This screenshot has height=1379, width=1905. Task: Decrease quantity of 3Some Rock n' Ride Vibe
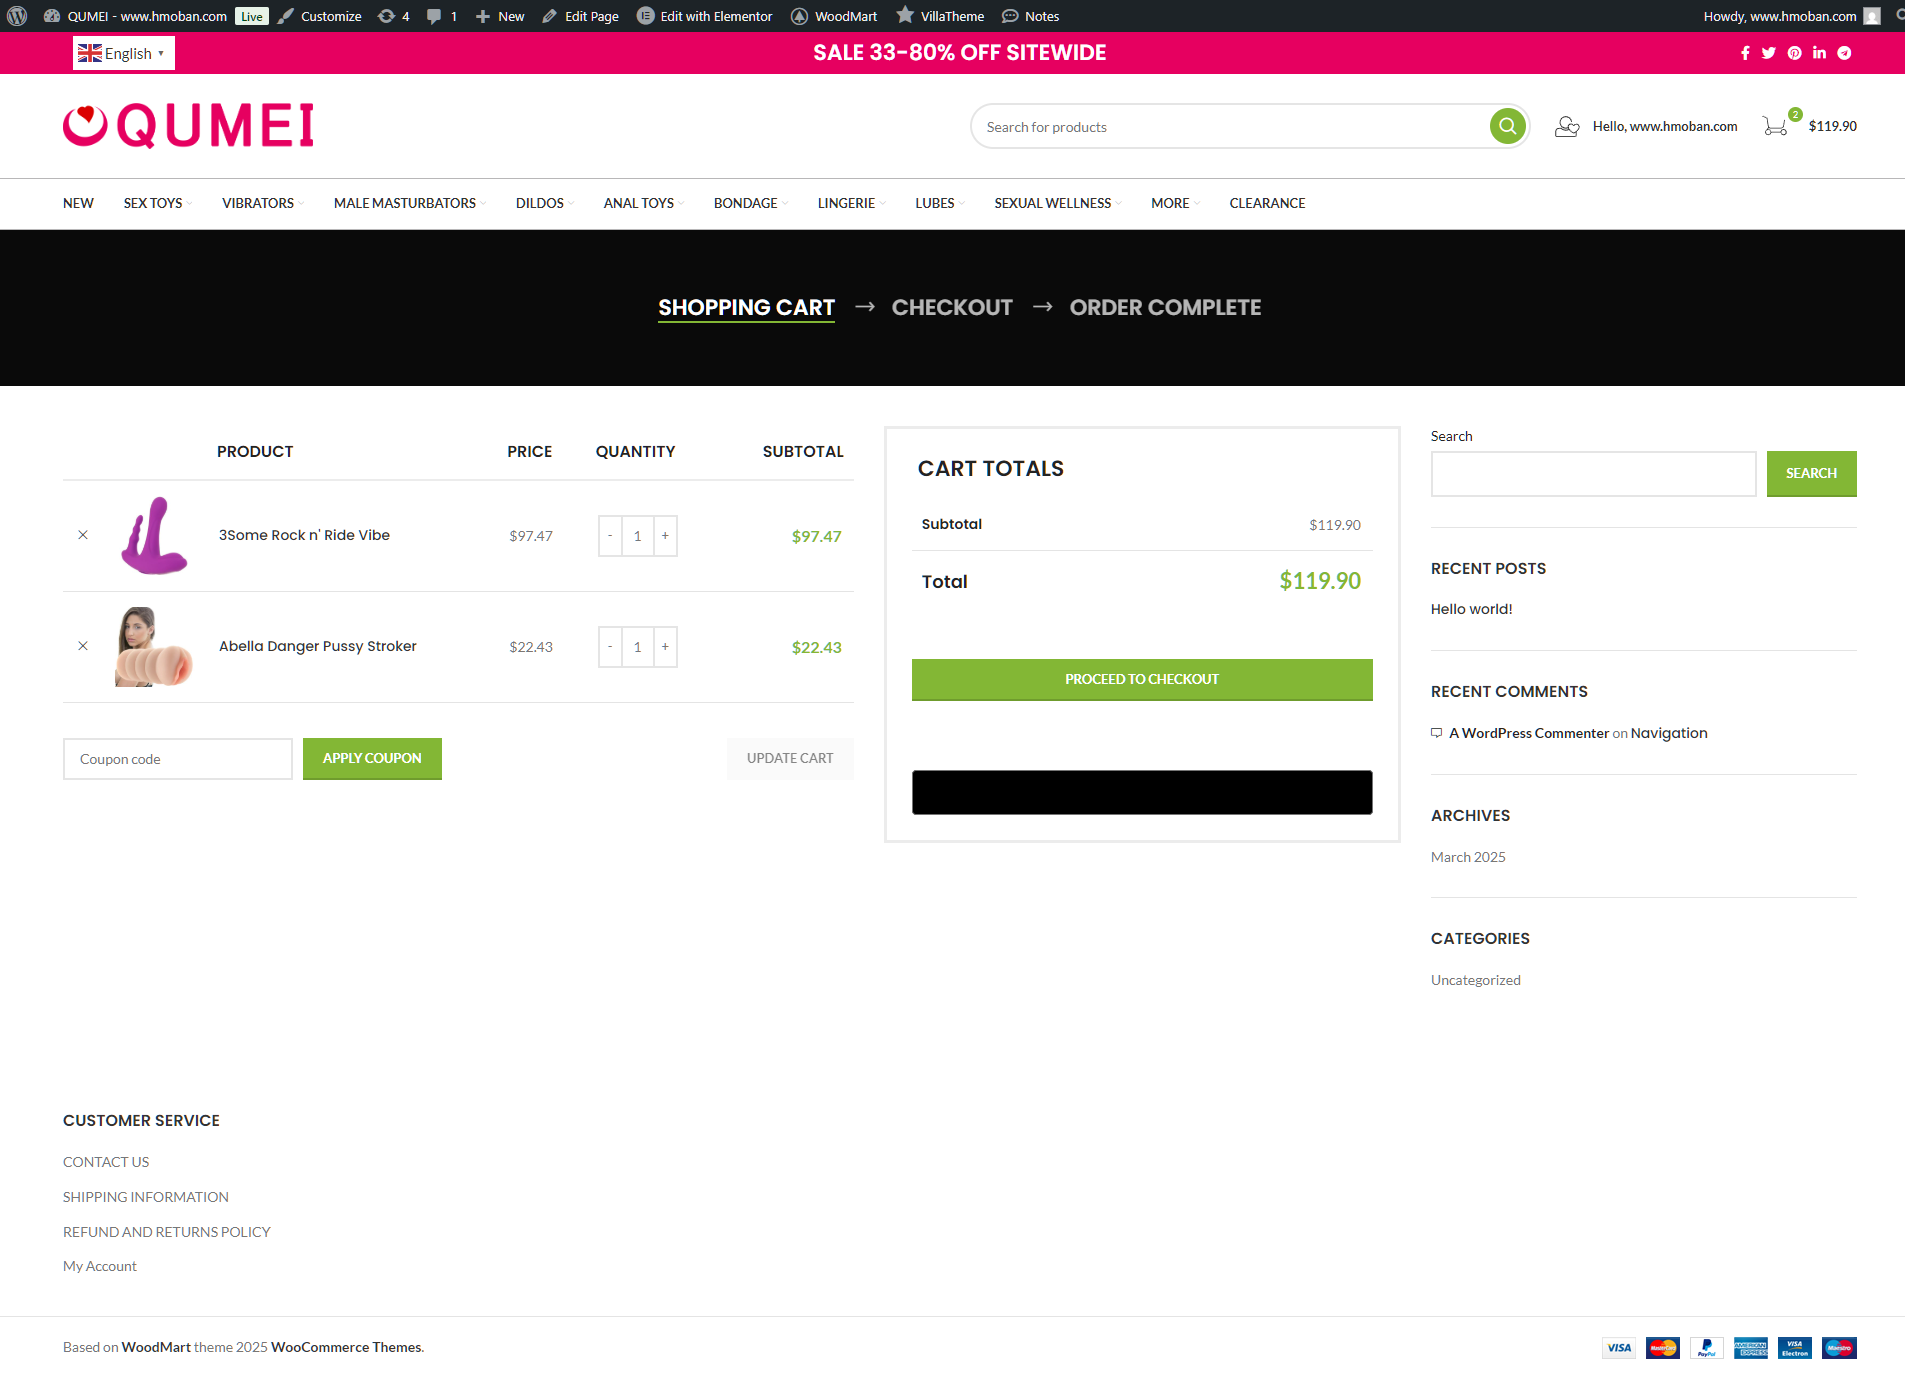coord(610,536)
